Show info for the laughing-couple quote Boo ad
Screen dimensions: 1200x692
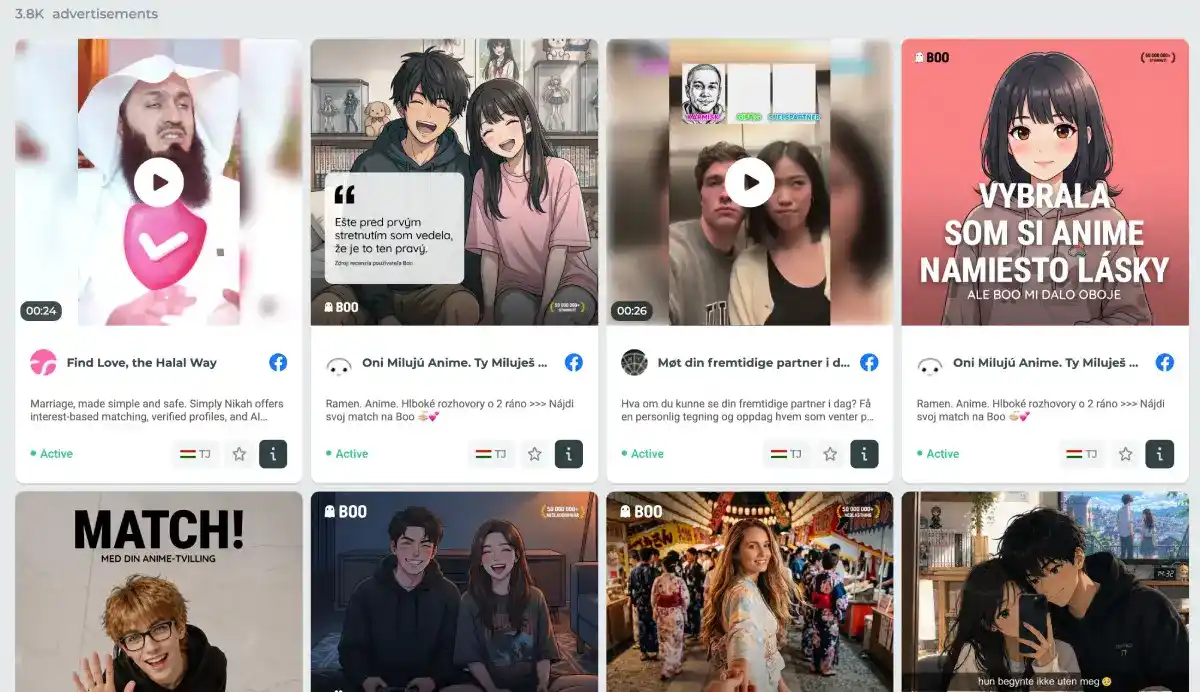[569, 454]
